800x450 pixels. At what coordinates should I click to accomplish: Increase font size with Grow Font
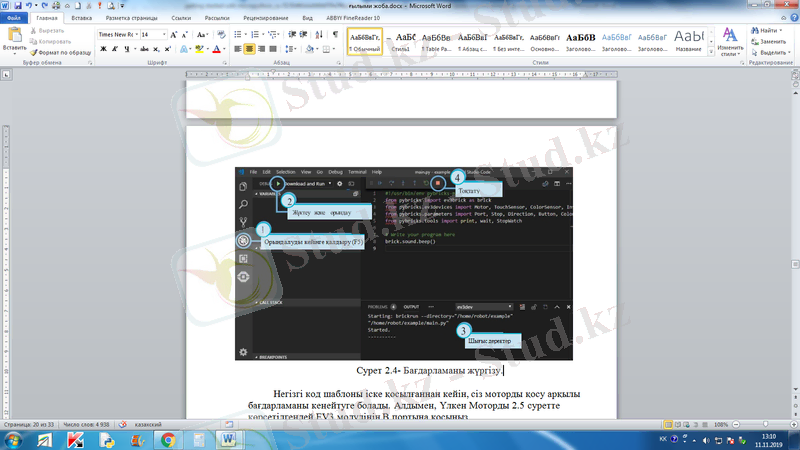point(173,35)
